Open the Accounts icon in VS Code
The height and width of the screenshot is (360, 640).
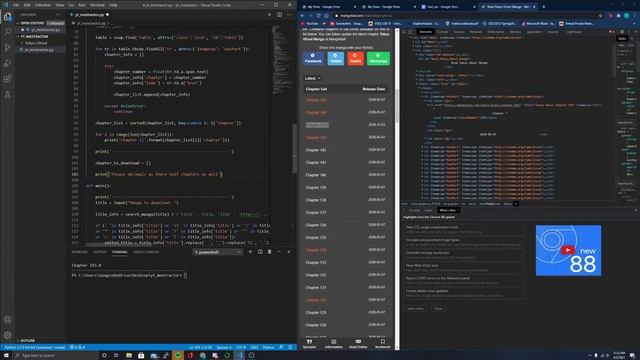[x=7, y=320]
